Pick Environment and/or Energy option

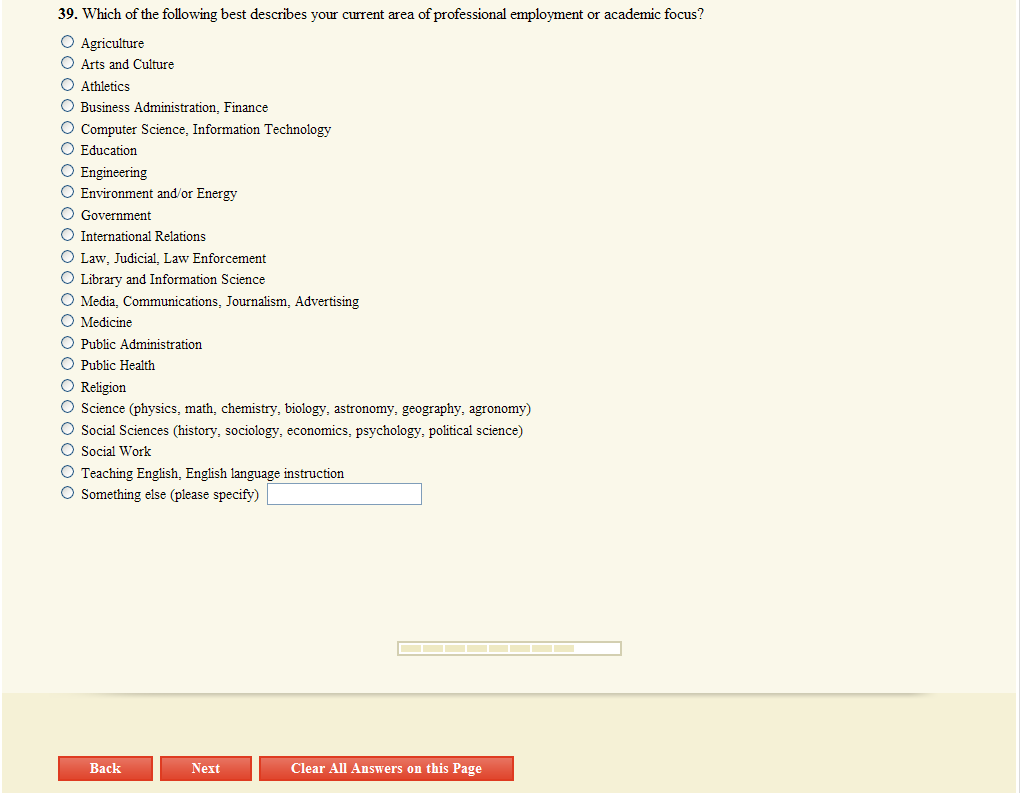pyautogui.click(x=68, y=192)
